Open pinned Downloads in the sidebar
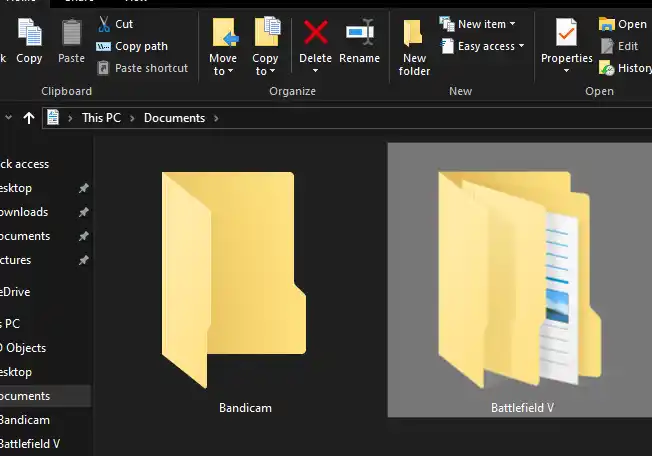The width and height of the screenshot is (652, 456). point(24,212)
